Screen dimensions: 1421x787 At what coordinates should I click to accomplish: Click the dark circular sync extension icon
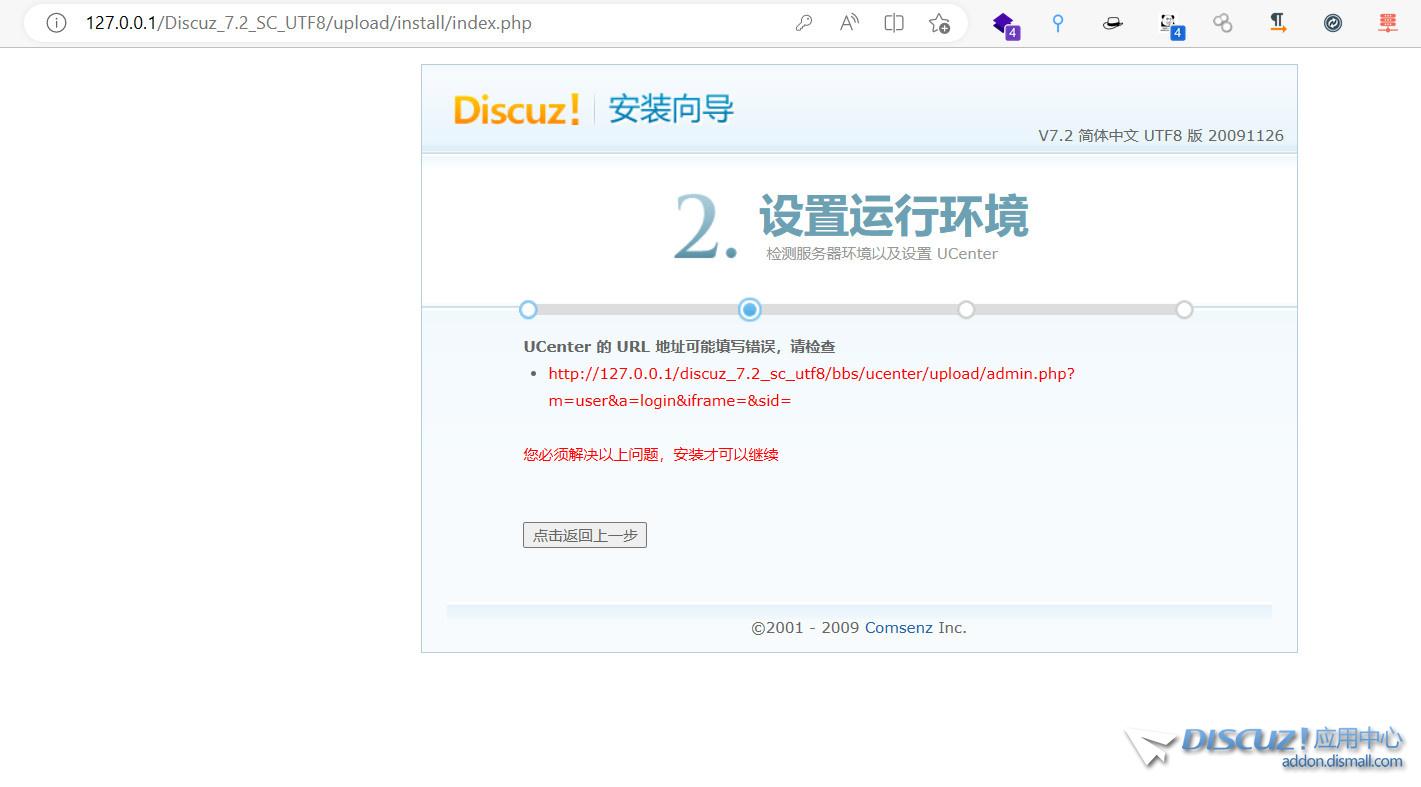1332,22
